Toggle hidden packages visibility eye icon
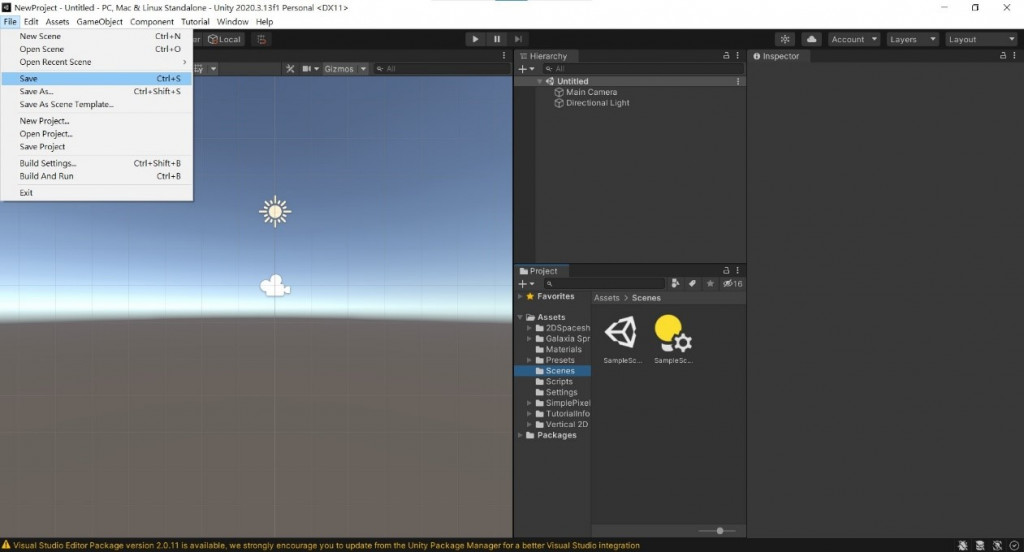 [x=732, y=284]
